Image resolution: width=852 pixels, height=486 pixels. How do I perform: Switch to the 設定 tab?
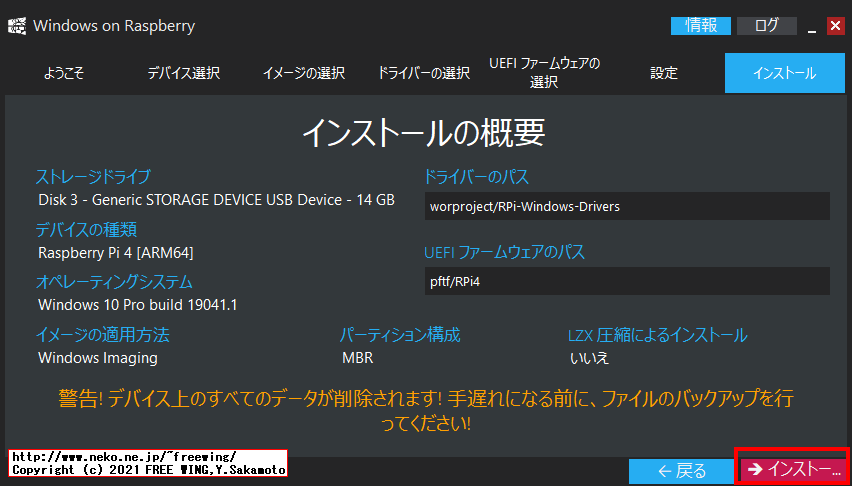tap(664, 73)
